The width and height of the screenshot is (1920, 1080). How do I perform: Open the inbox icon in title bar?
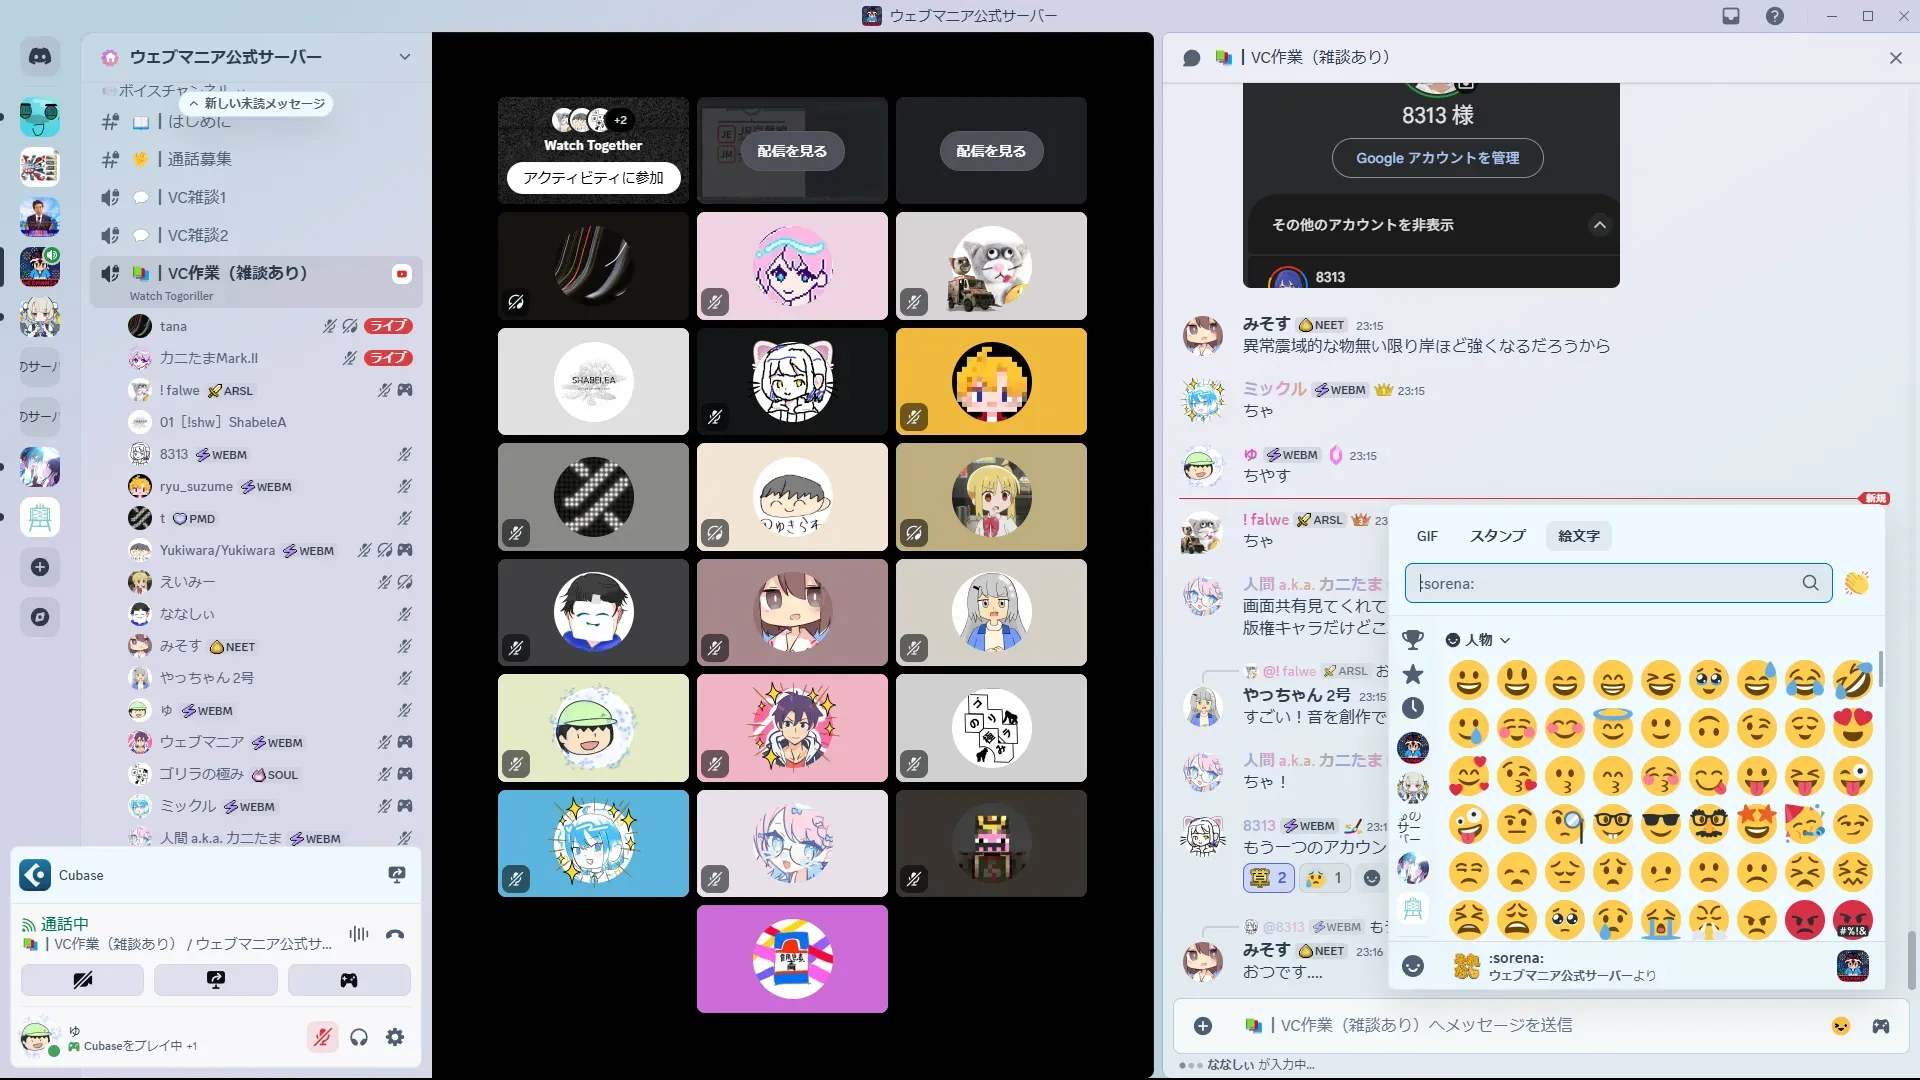(1731, 16)
